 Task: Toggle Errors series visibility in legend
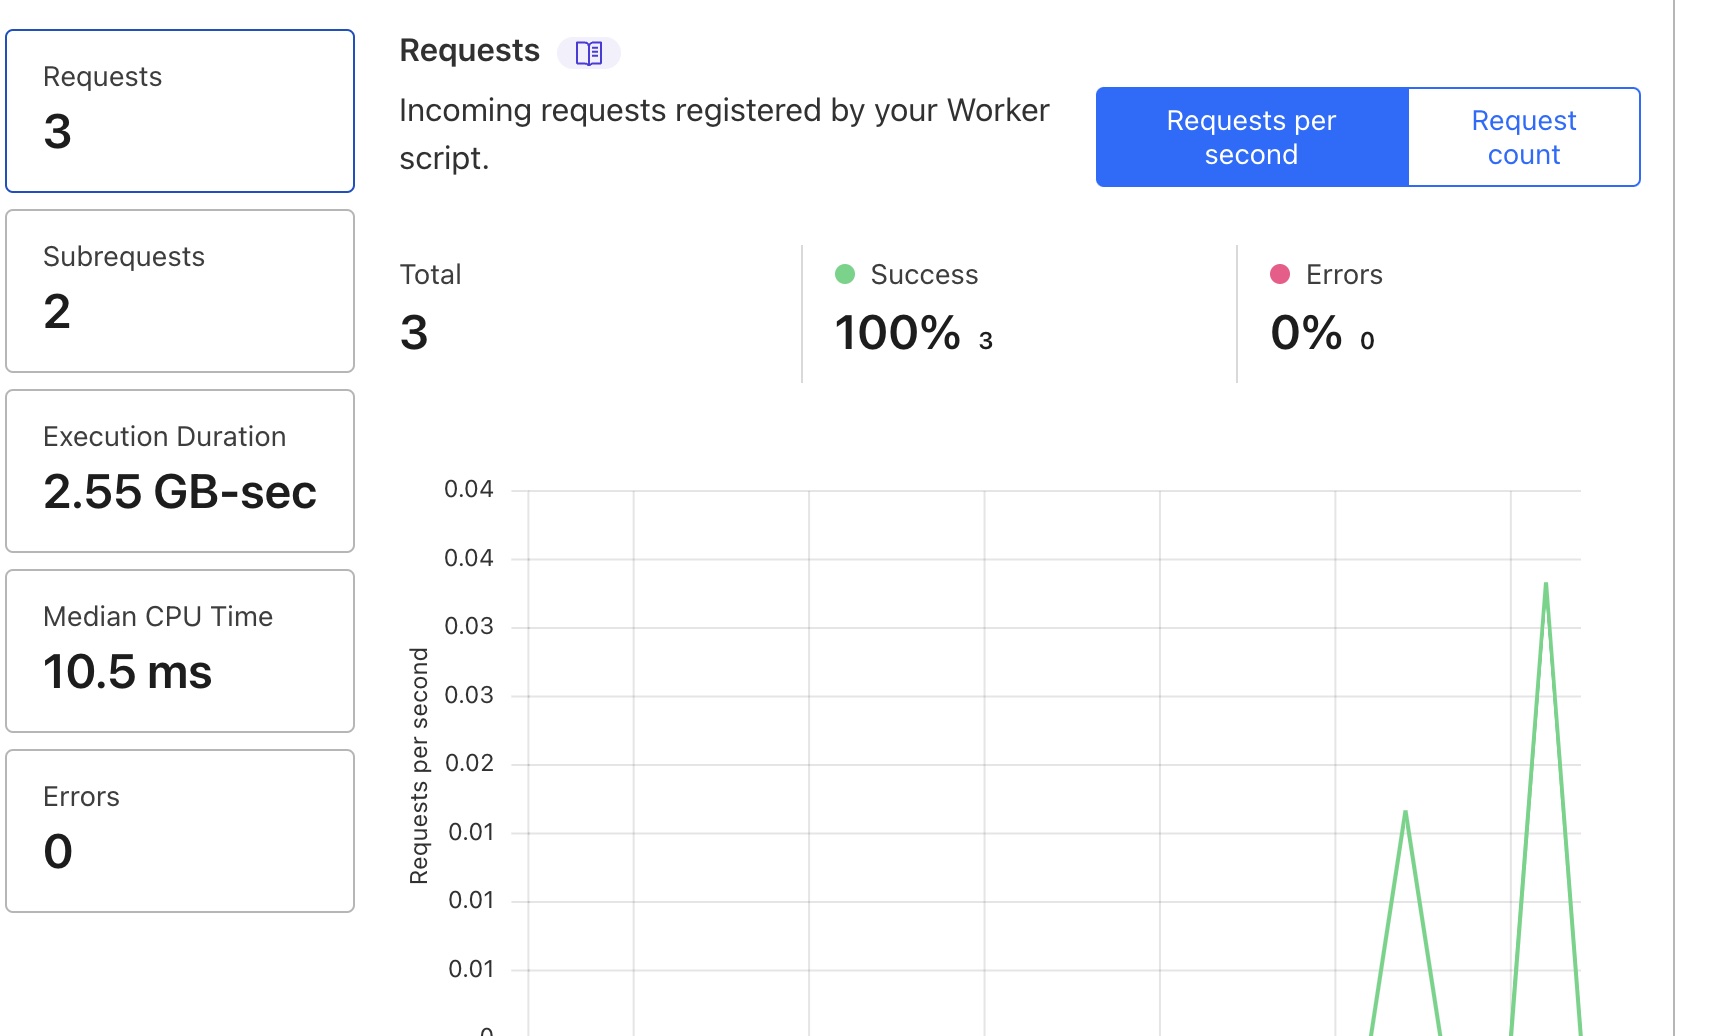(1343, 273)
